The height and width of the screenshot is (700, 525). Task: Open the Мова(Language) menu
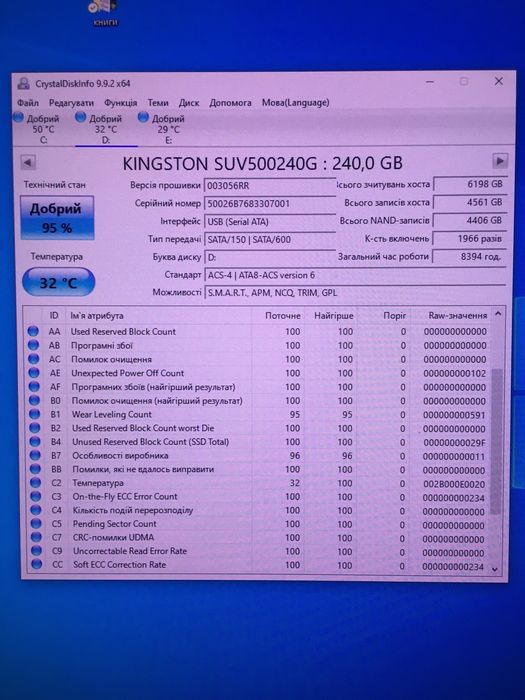tap(296, 103)
